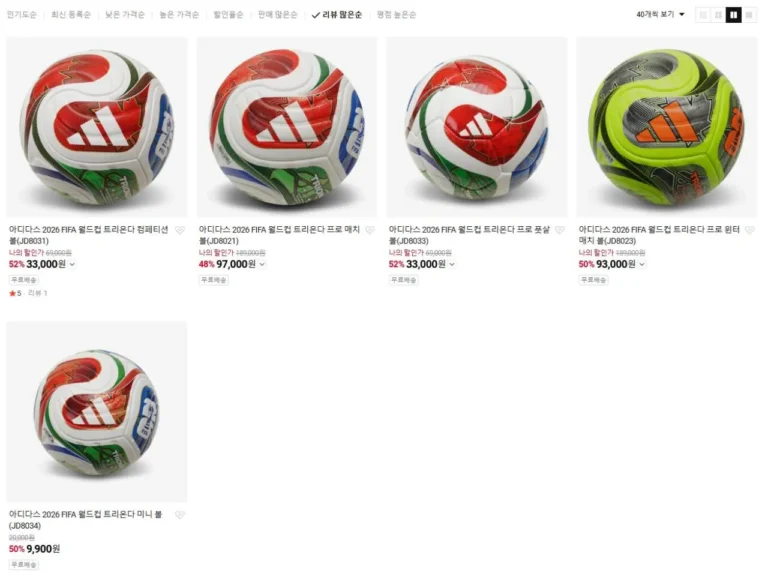Select the checked 리뷰 많은순 sort option

337,15
